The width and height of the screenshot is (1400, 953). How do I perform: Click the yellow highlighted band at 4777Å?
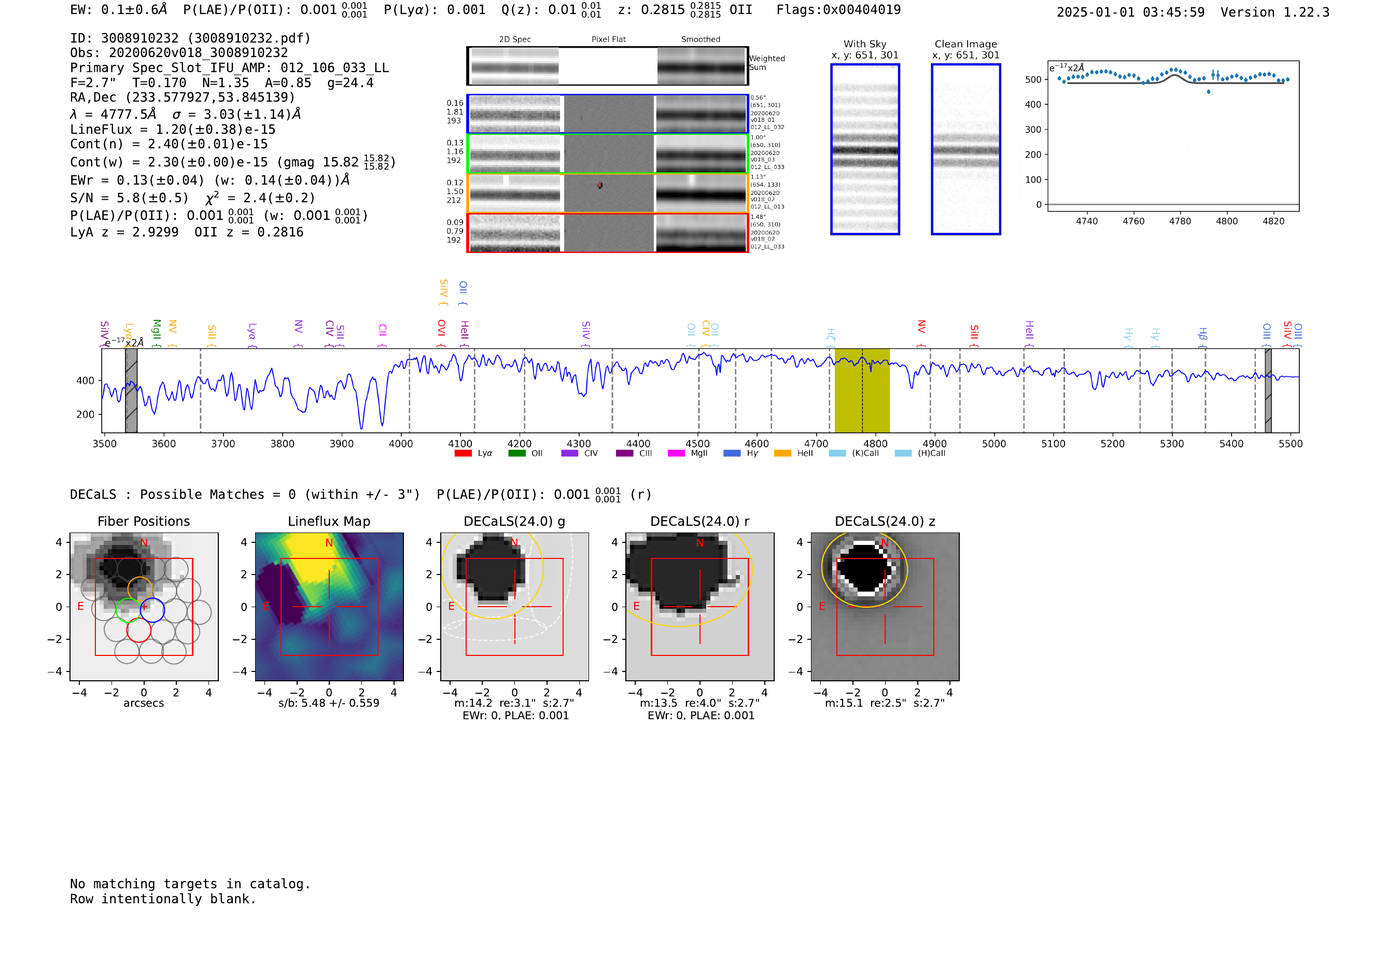pos(862,390)
